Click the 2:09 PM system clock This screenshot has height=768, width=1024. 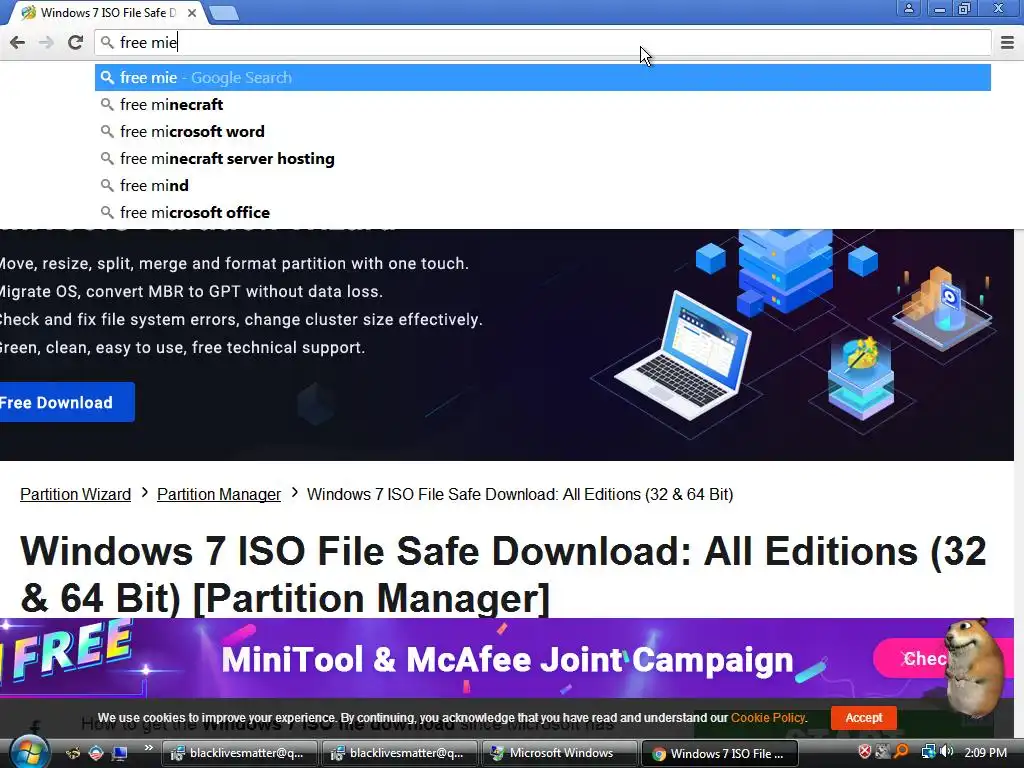tap(985, 753)
